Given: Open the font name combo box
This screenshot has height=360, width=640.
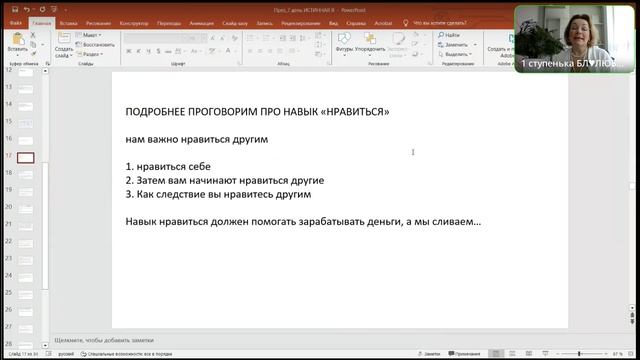Looking at the screenshot, I should [x=154, y=38].
